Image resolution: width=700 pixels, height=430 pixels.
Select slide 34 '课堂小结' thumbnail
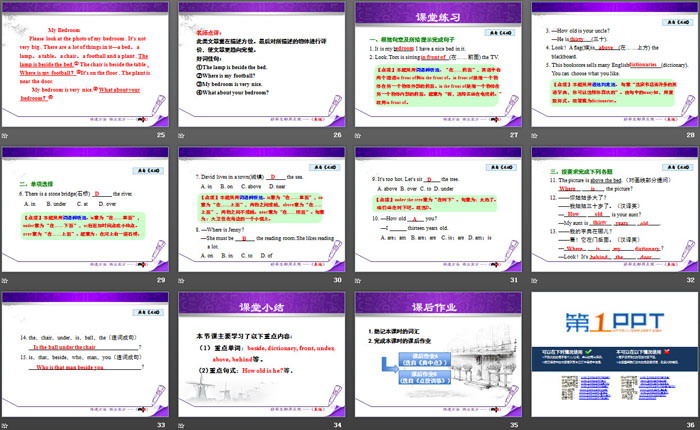click(x=262, y=355)
